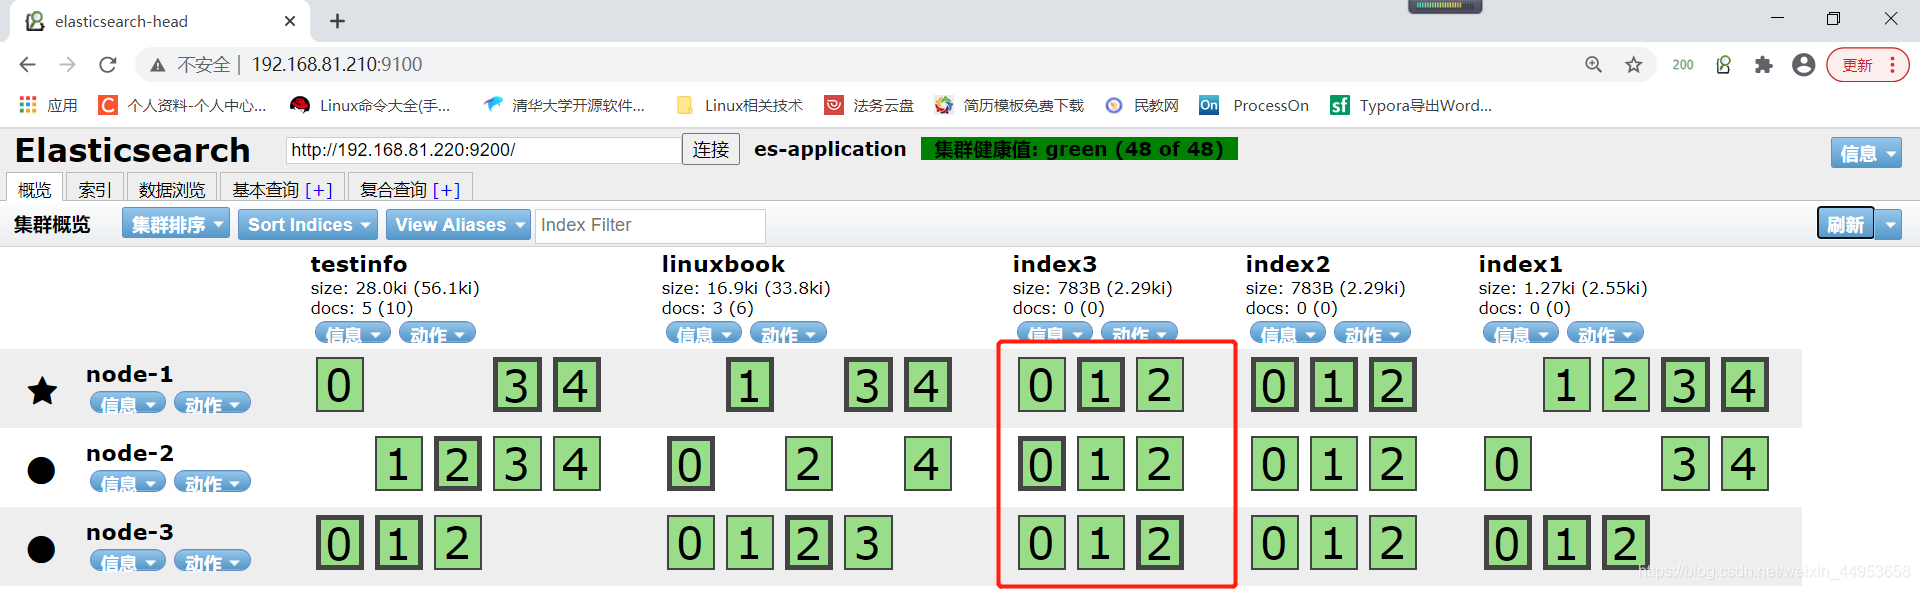Click the master node star icon
This screenshot has height=590, width=1920.
42,390
